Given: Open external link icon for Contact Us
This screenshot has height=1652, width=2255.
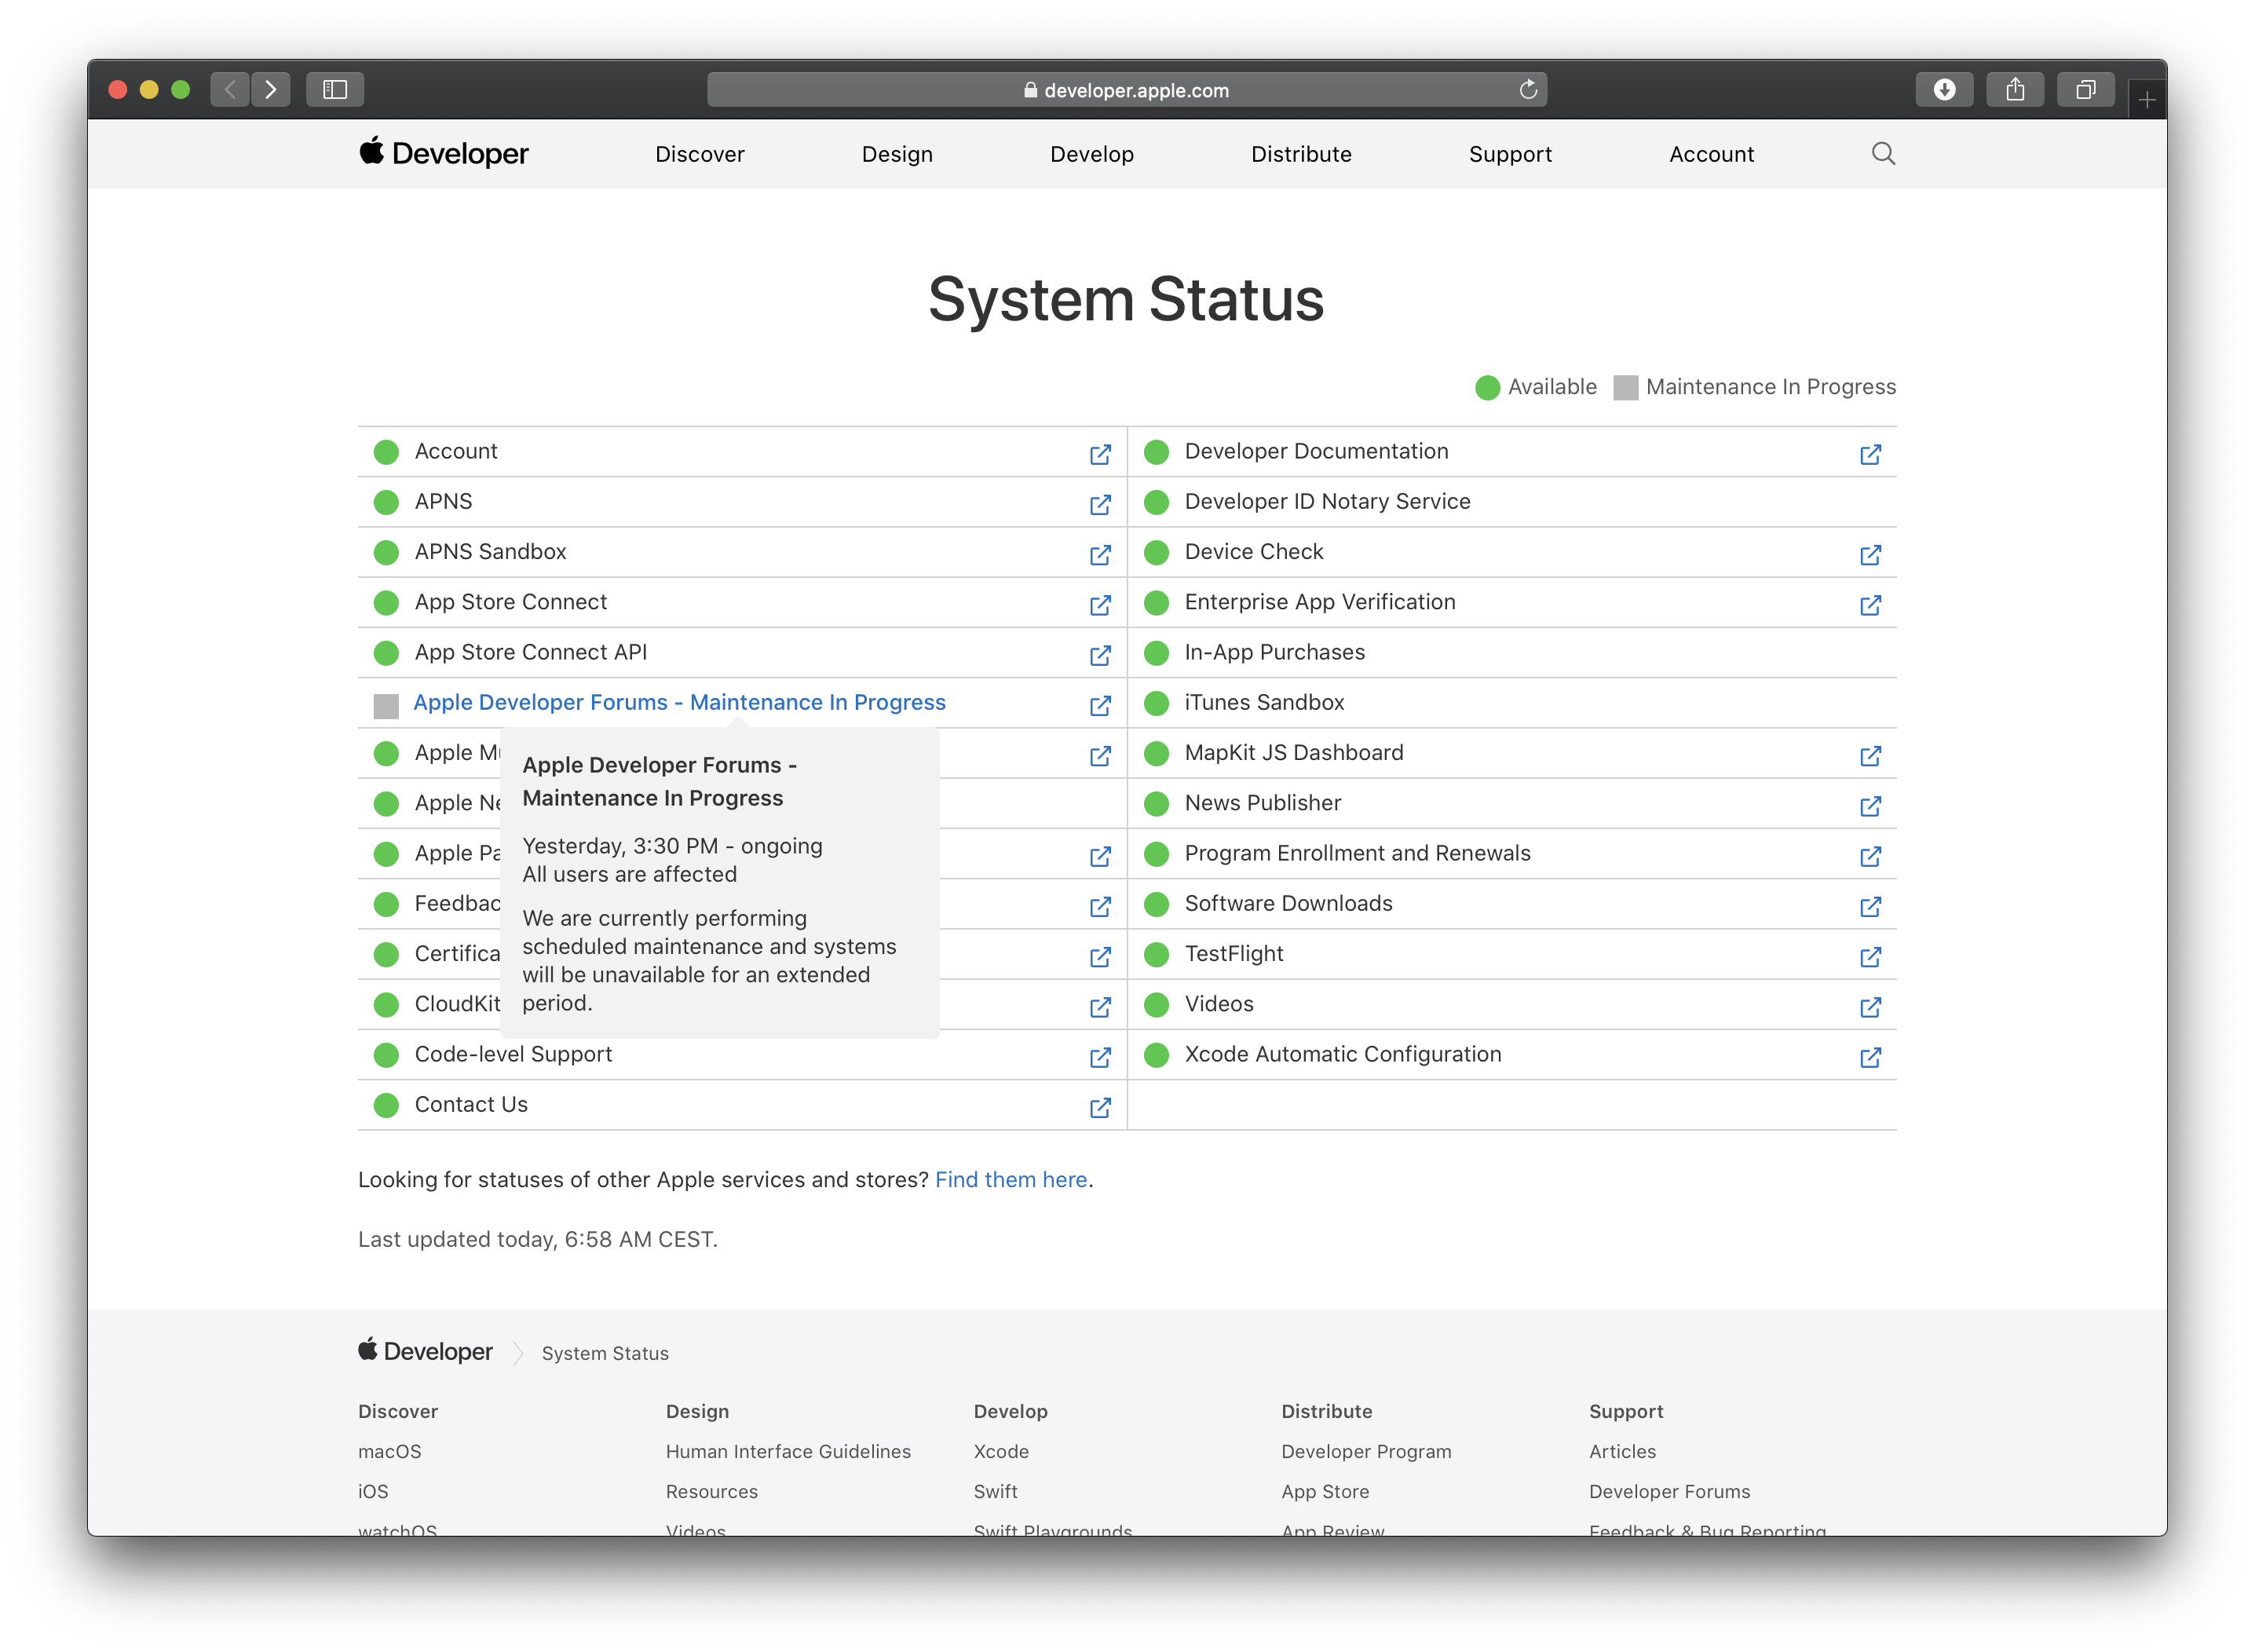Looking at the screenshot, I should pos(1100,1107).
